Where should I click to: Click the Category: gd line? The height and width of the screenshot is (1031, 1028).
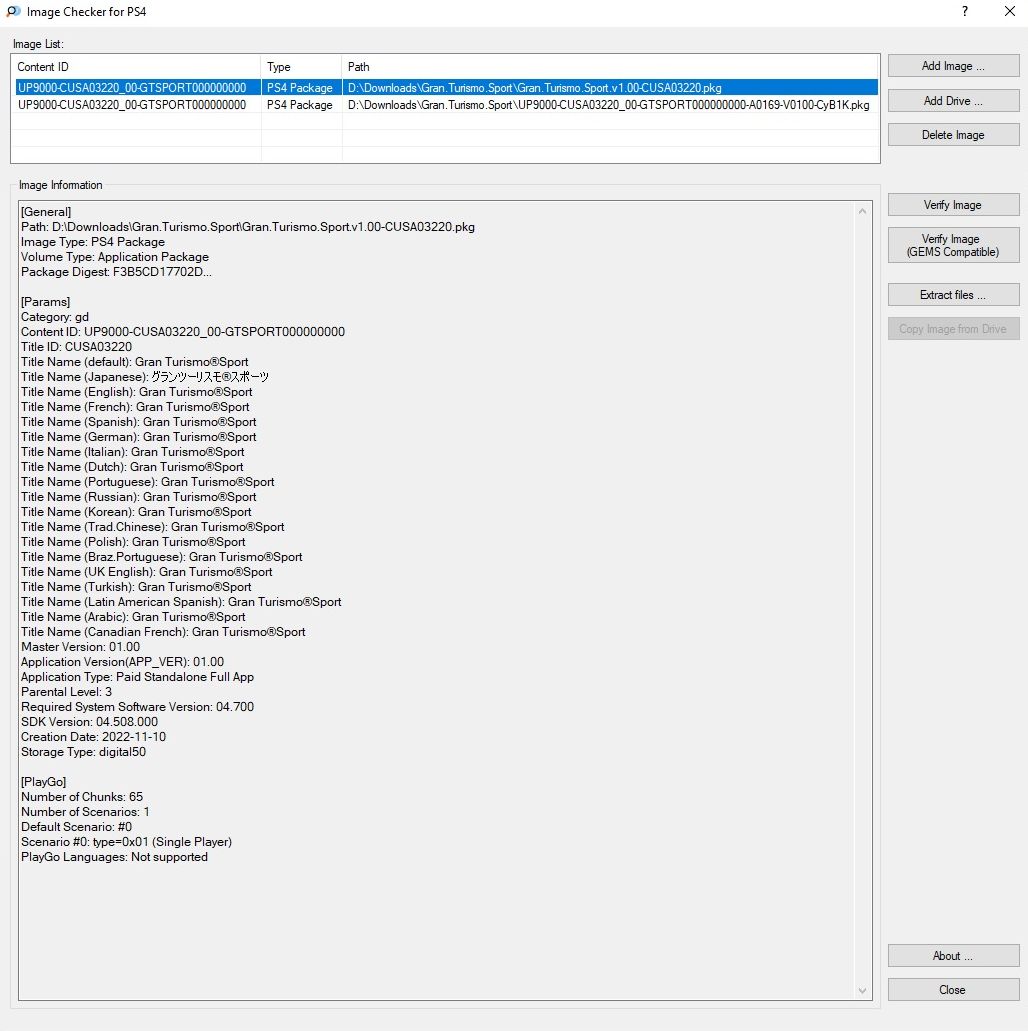pyautogui.click(x=55, y=317)
